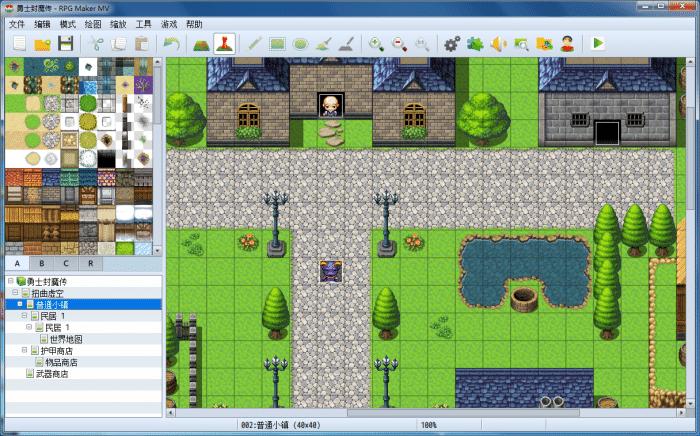The width and height of the screenshot is (700, 436).
Task: Collapse the 普通小镇 map node
Action: (x=20, y=304)
